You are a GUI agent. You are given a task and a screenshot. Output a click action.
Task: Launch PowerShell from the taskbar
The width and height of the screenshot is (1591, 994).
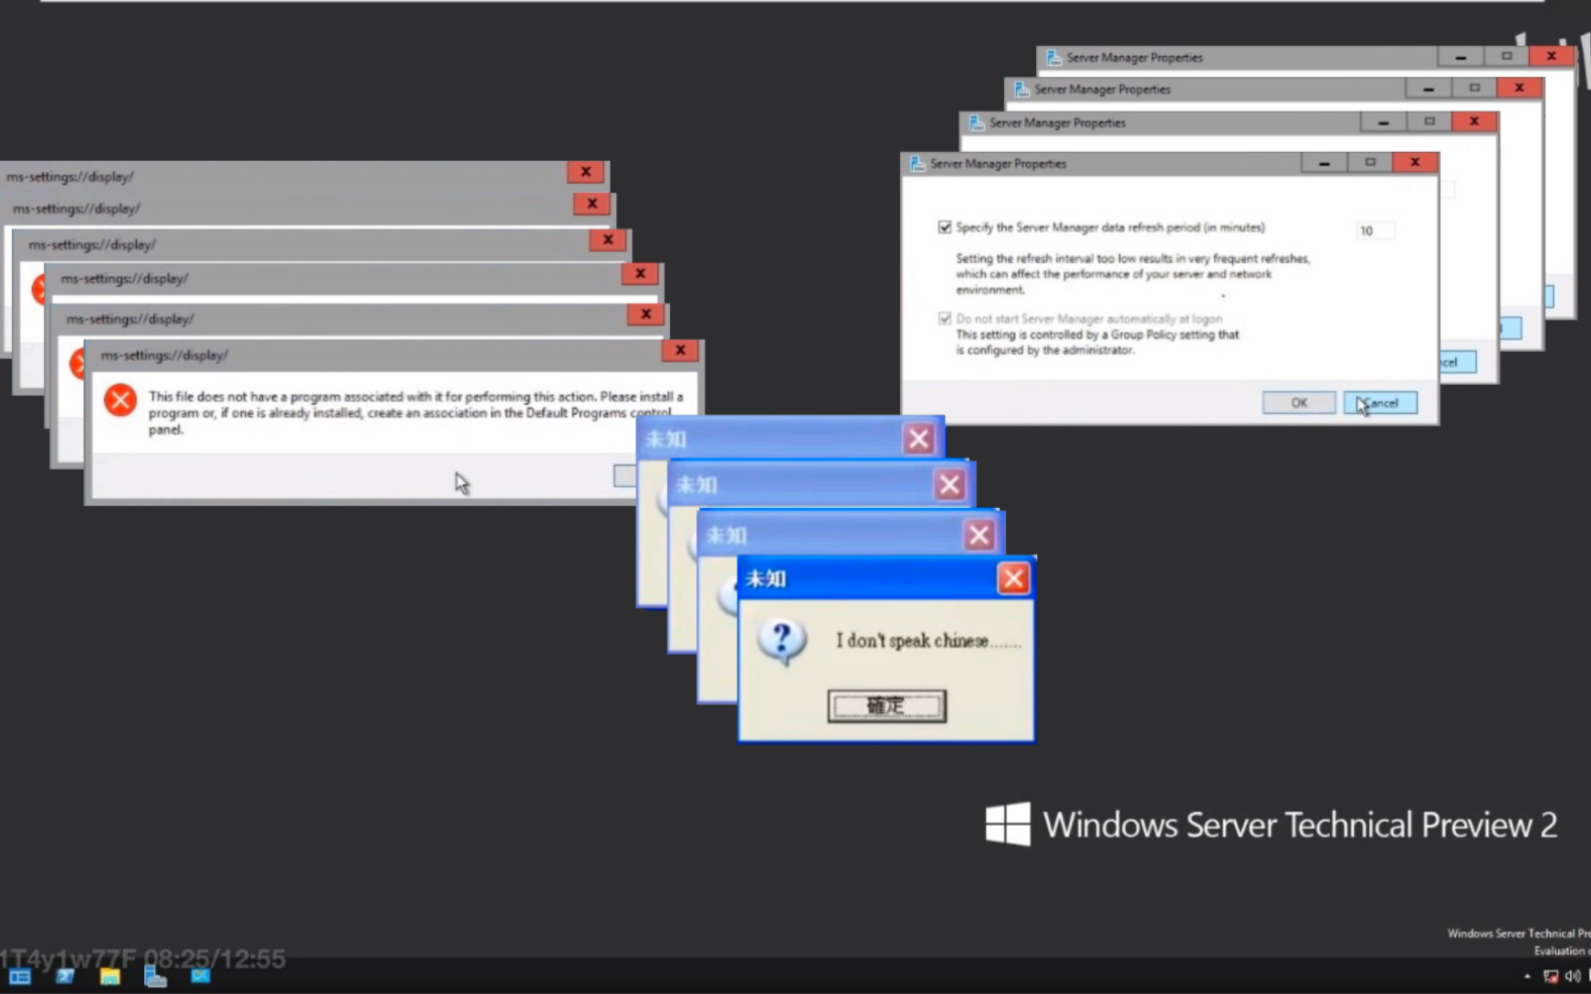[x=65, y=976]
